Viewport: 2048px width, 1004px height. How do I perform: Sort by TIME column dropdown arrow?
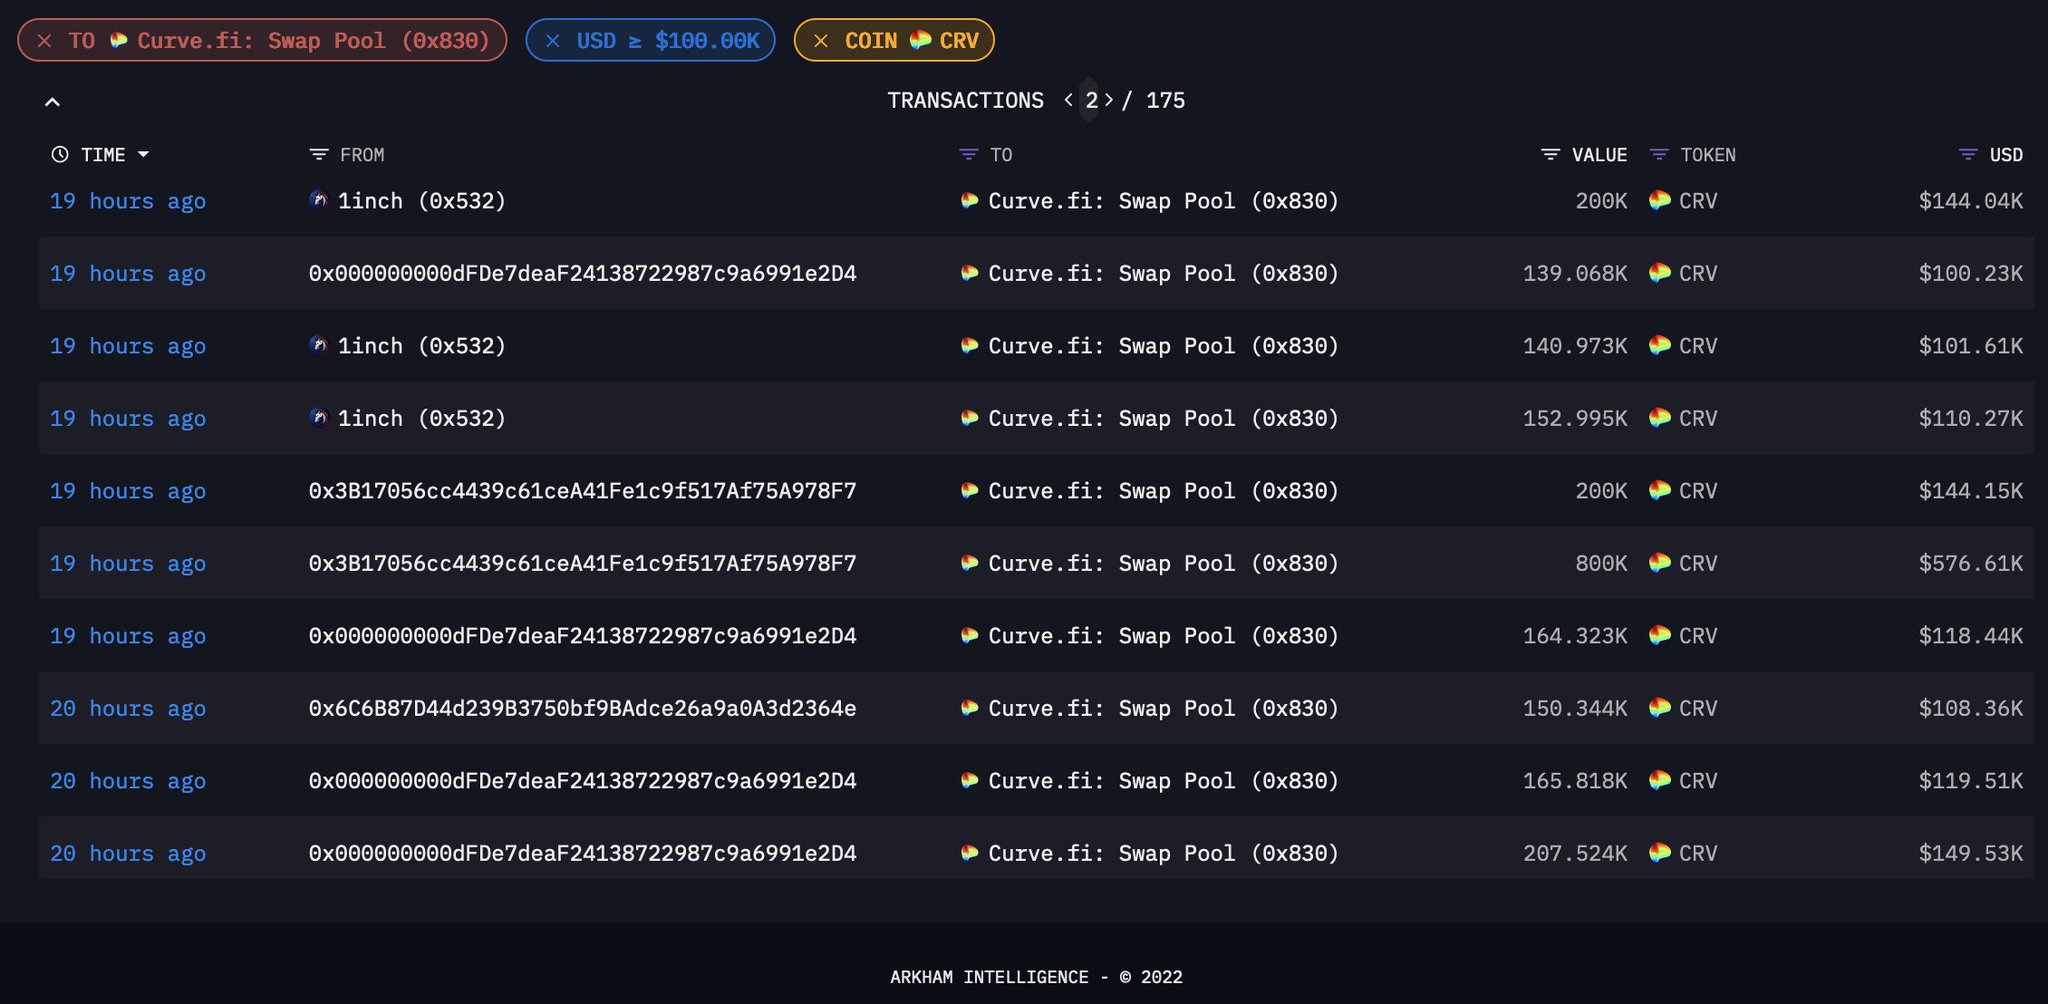pos(143,155)
